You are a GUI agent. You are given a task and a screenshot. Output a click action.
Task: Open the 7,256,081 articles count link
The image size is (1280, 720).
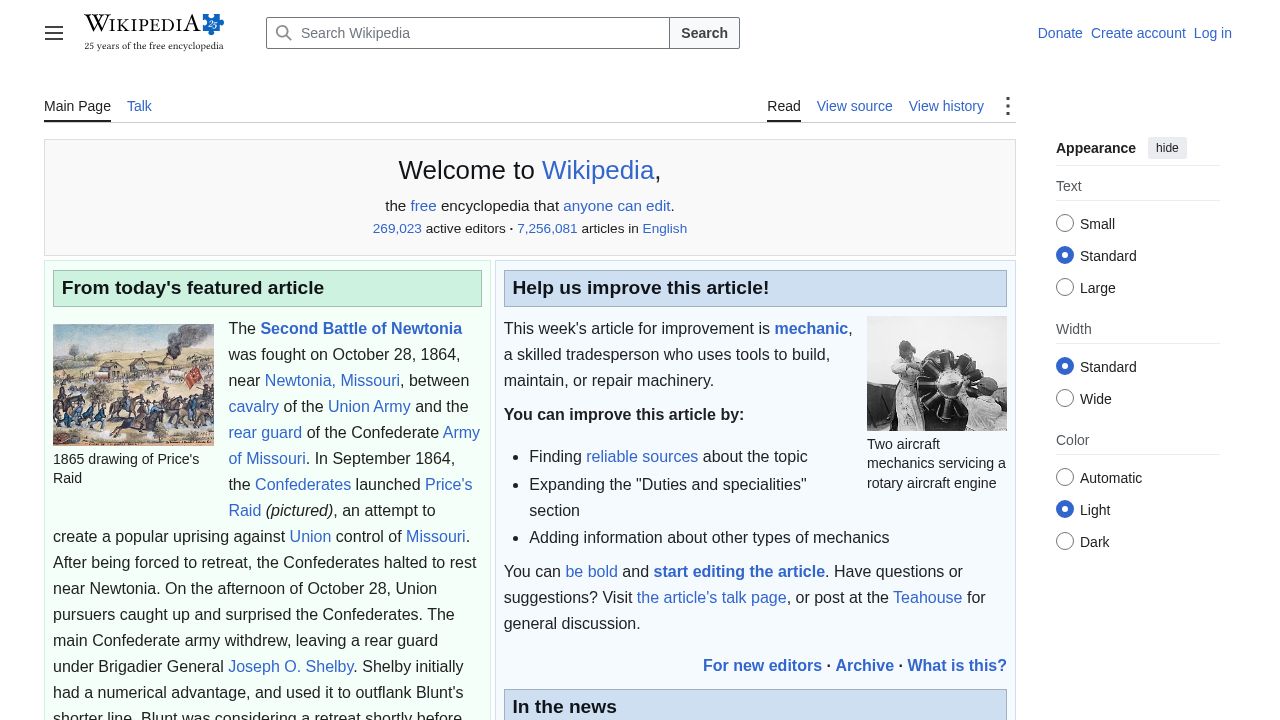tap(547, 228)
